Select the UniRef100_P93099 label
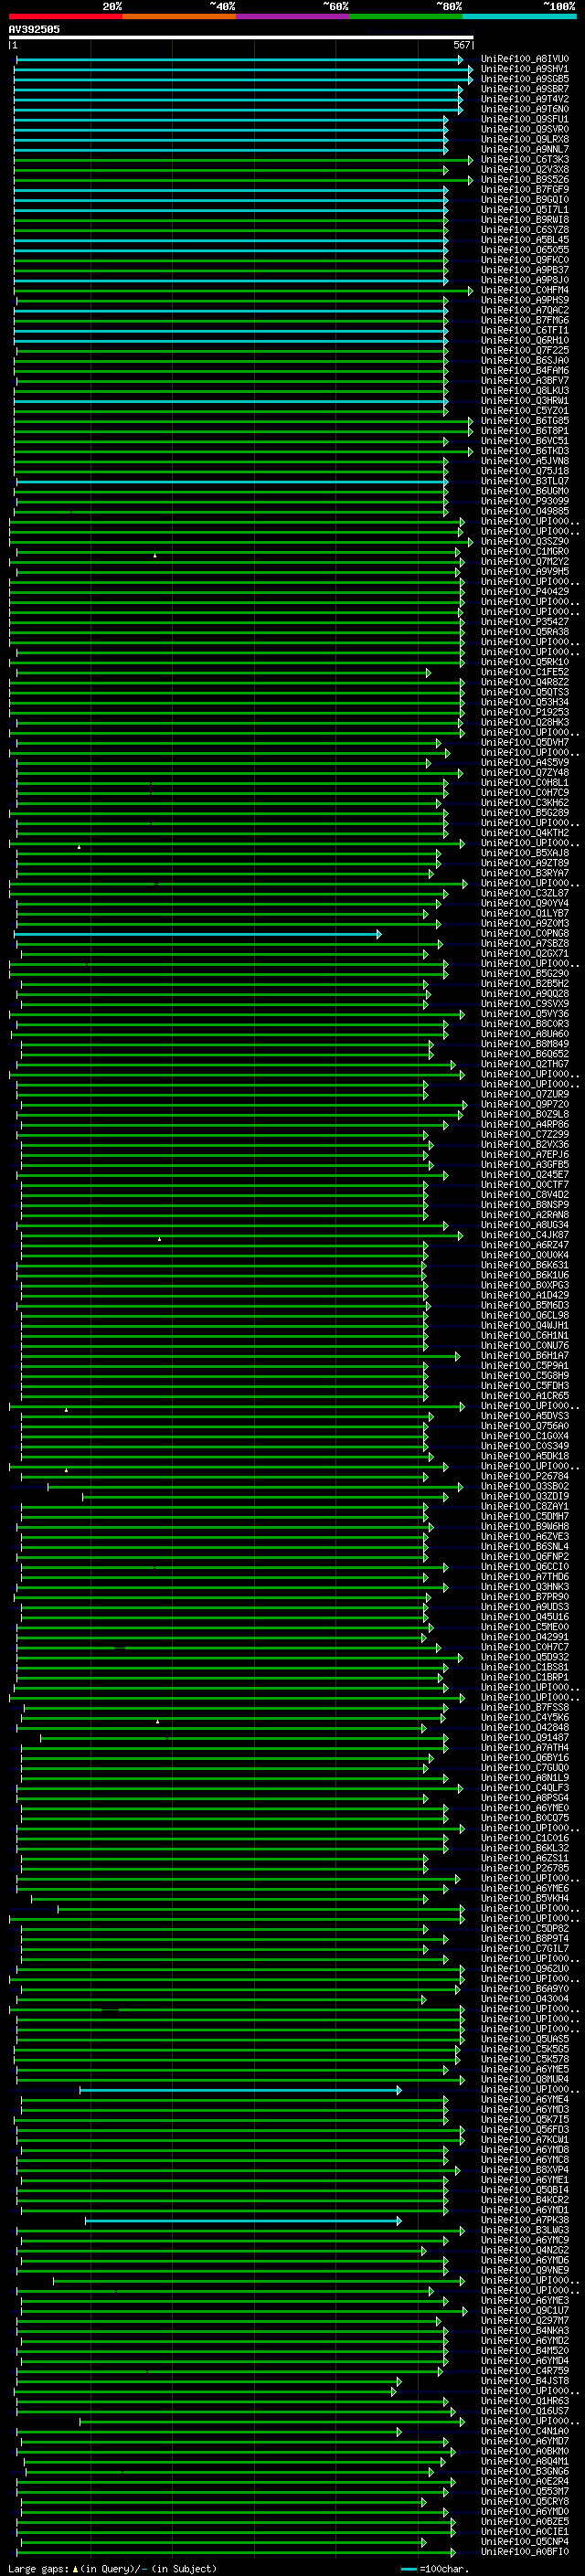 (525, 501)
